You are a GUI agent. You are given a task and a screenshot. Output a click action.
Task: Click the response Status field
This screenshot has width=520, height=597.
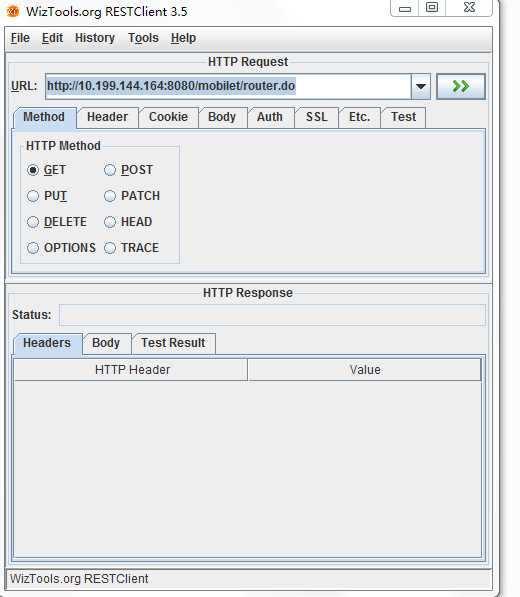tap(272, 315)
